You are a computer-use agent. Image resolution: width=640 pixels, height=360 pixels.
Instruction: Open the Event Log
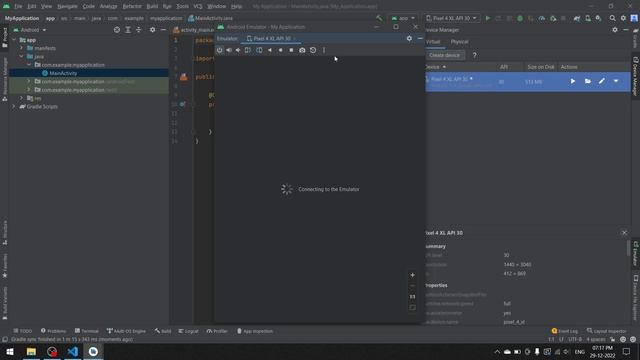(x=564, y=331)
